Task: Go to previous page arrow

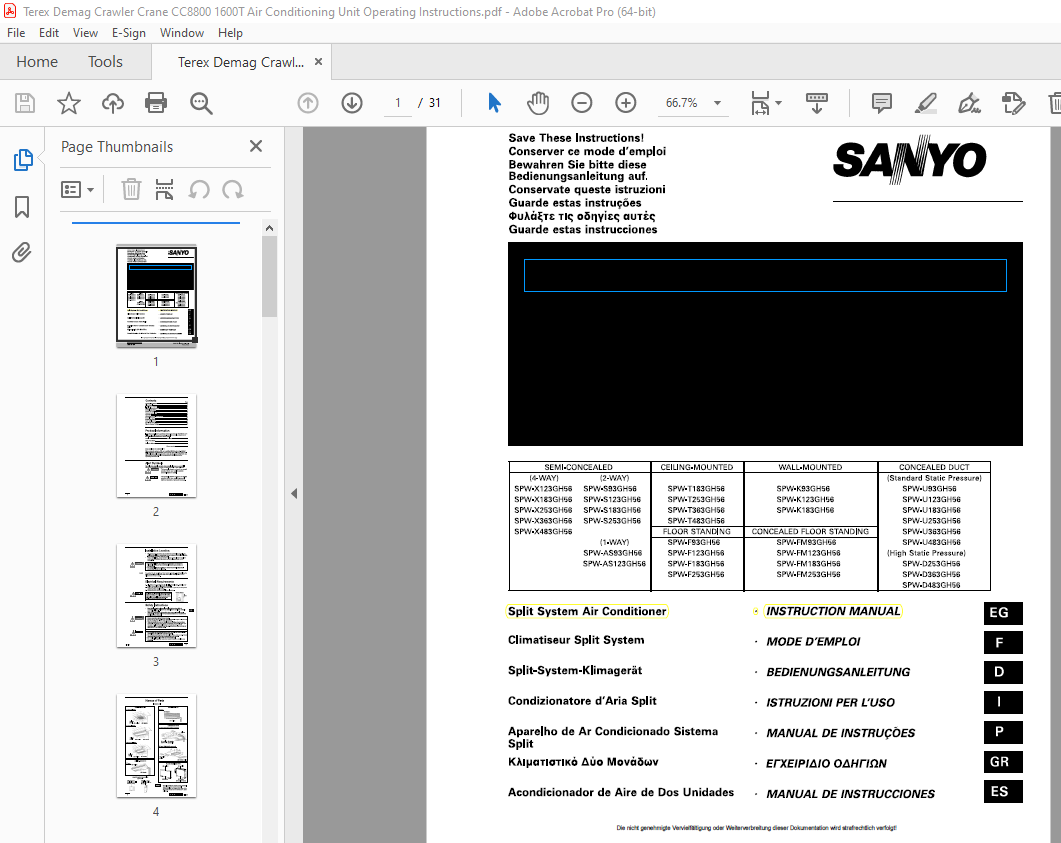Action: [308, 103]
